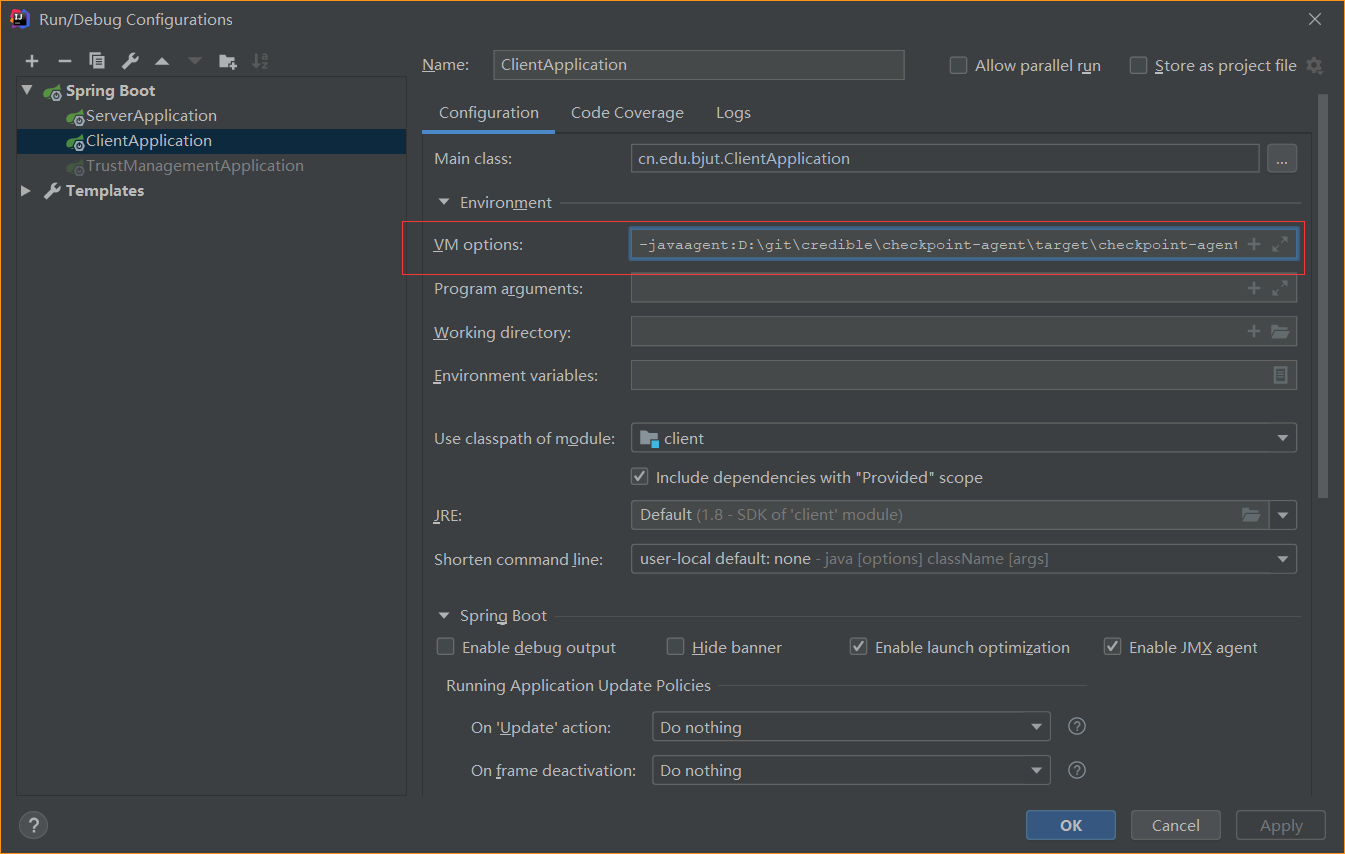Click the Create New Folder icon
This screenshot has height=854, width=1345.
pyautogui.click(x=228, y=61)
